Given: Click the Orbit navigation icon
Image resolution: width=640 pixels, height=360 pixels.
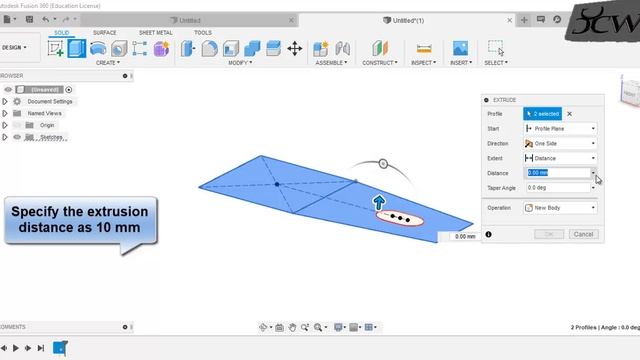Looking at the screenshot, I should pyautogui.click(x=263, y=327).
